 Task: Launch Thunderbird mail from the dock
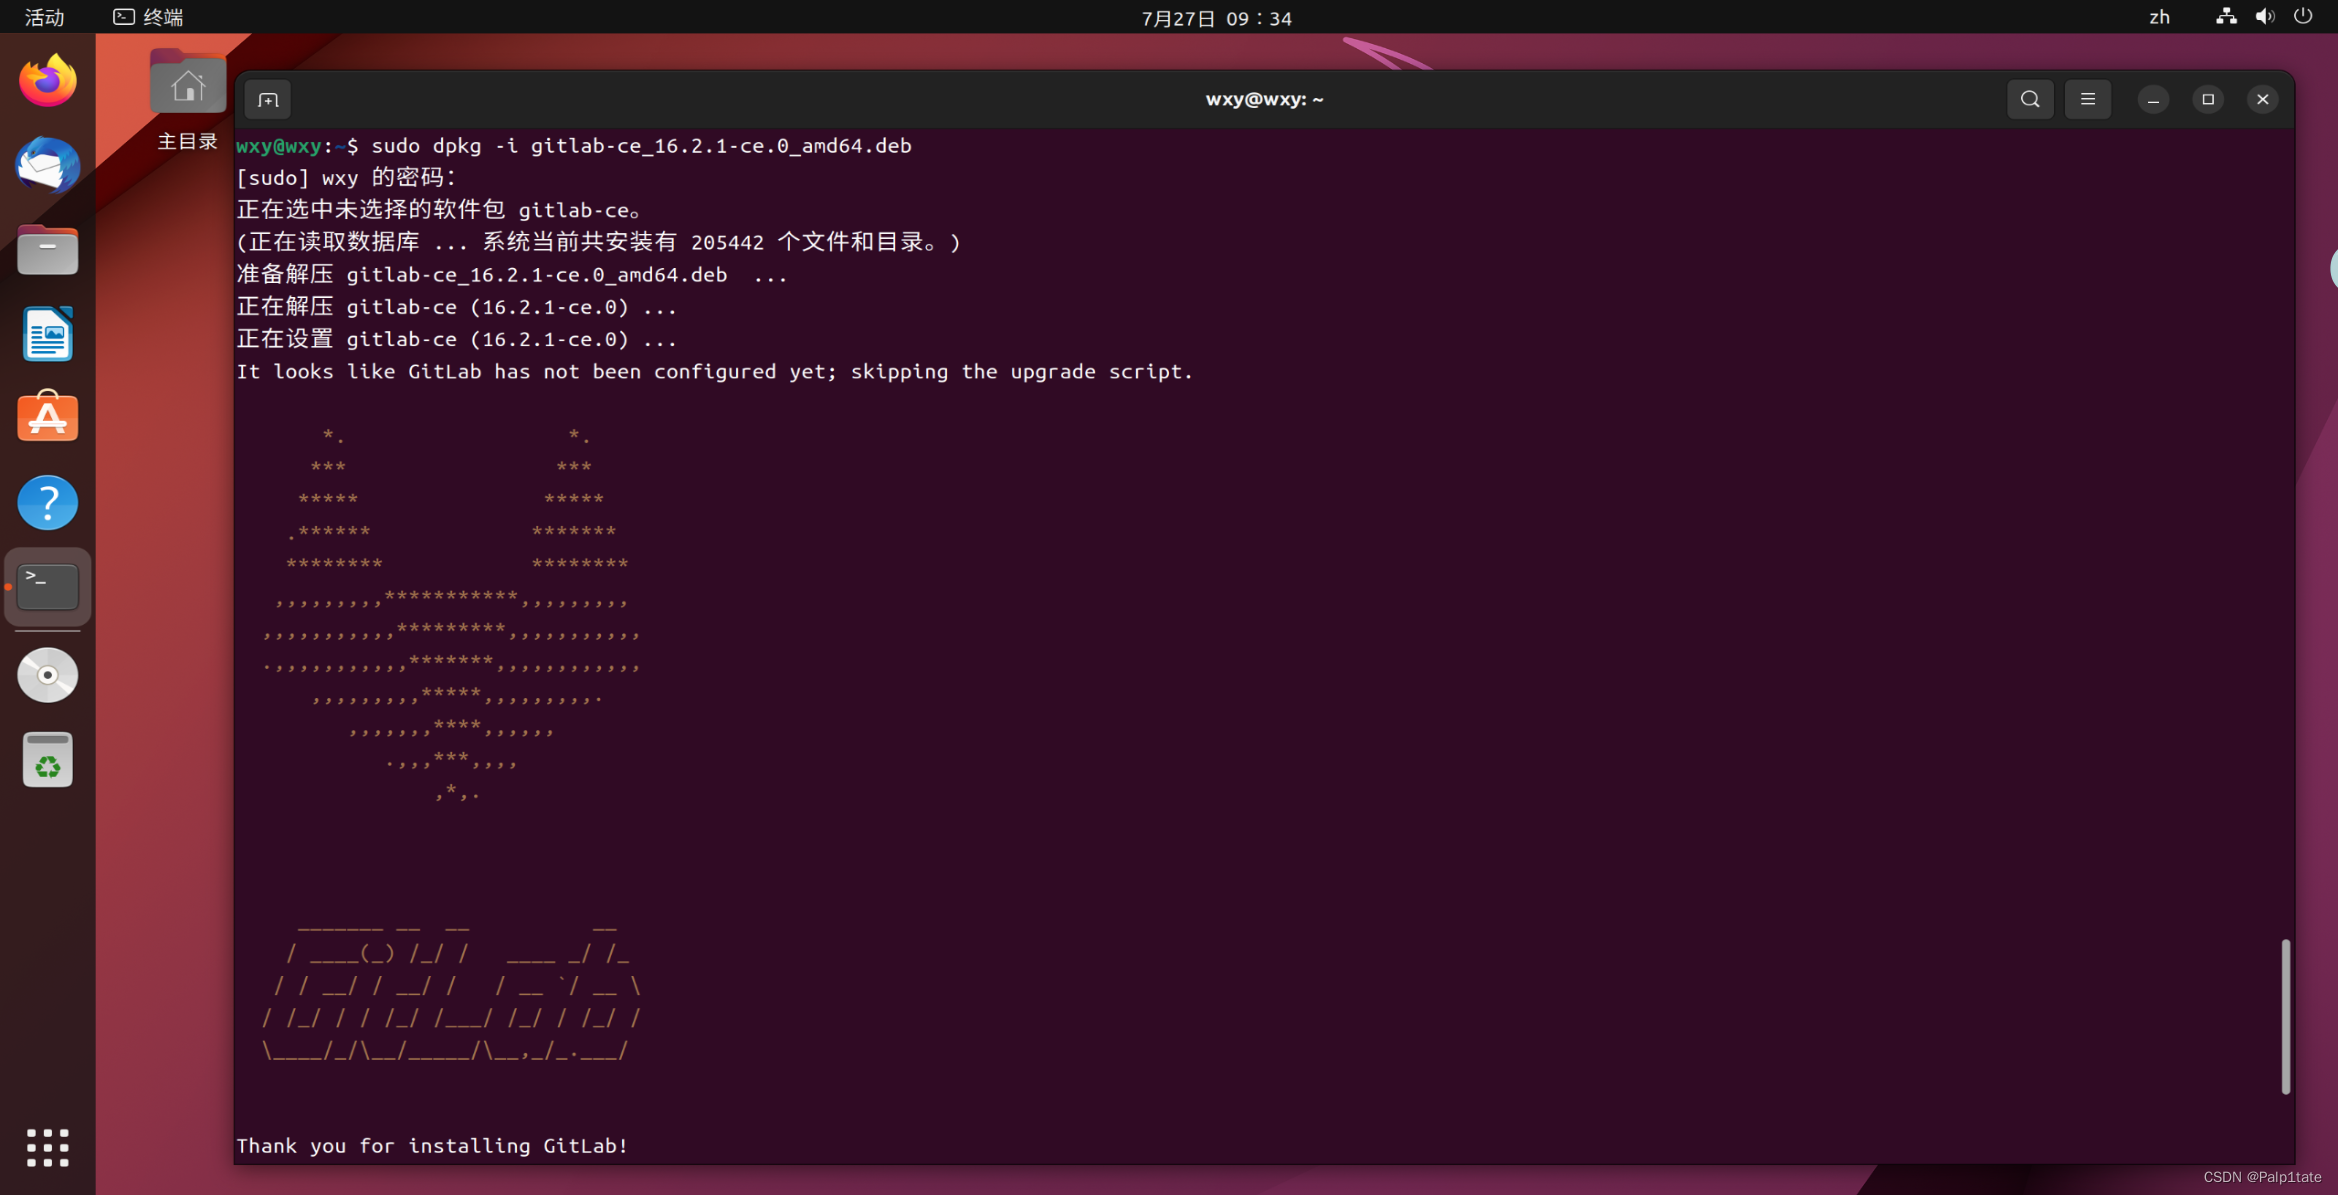[x=47, y=164]
